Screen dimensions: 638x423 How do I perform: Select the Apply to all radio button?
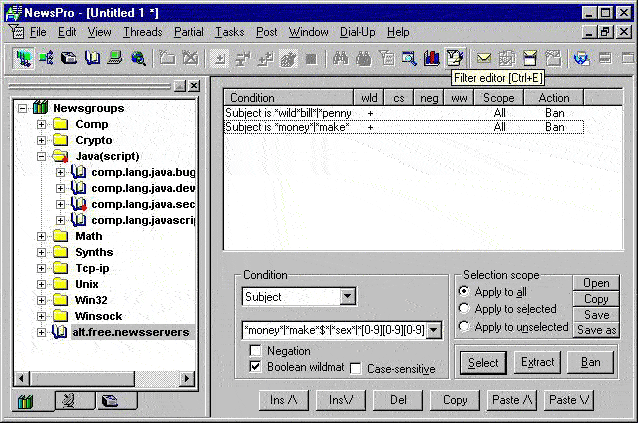tap(464, 291)
